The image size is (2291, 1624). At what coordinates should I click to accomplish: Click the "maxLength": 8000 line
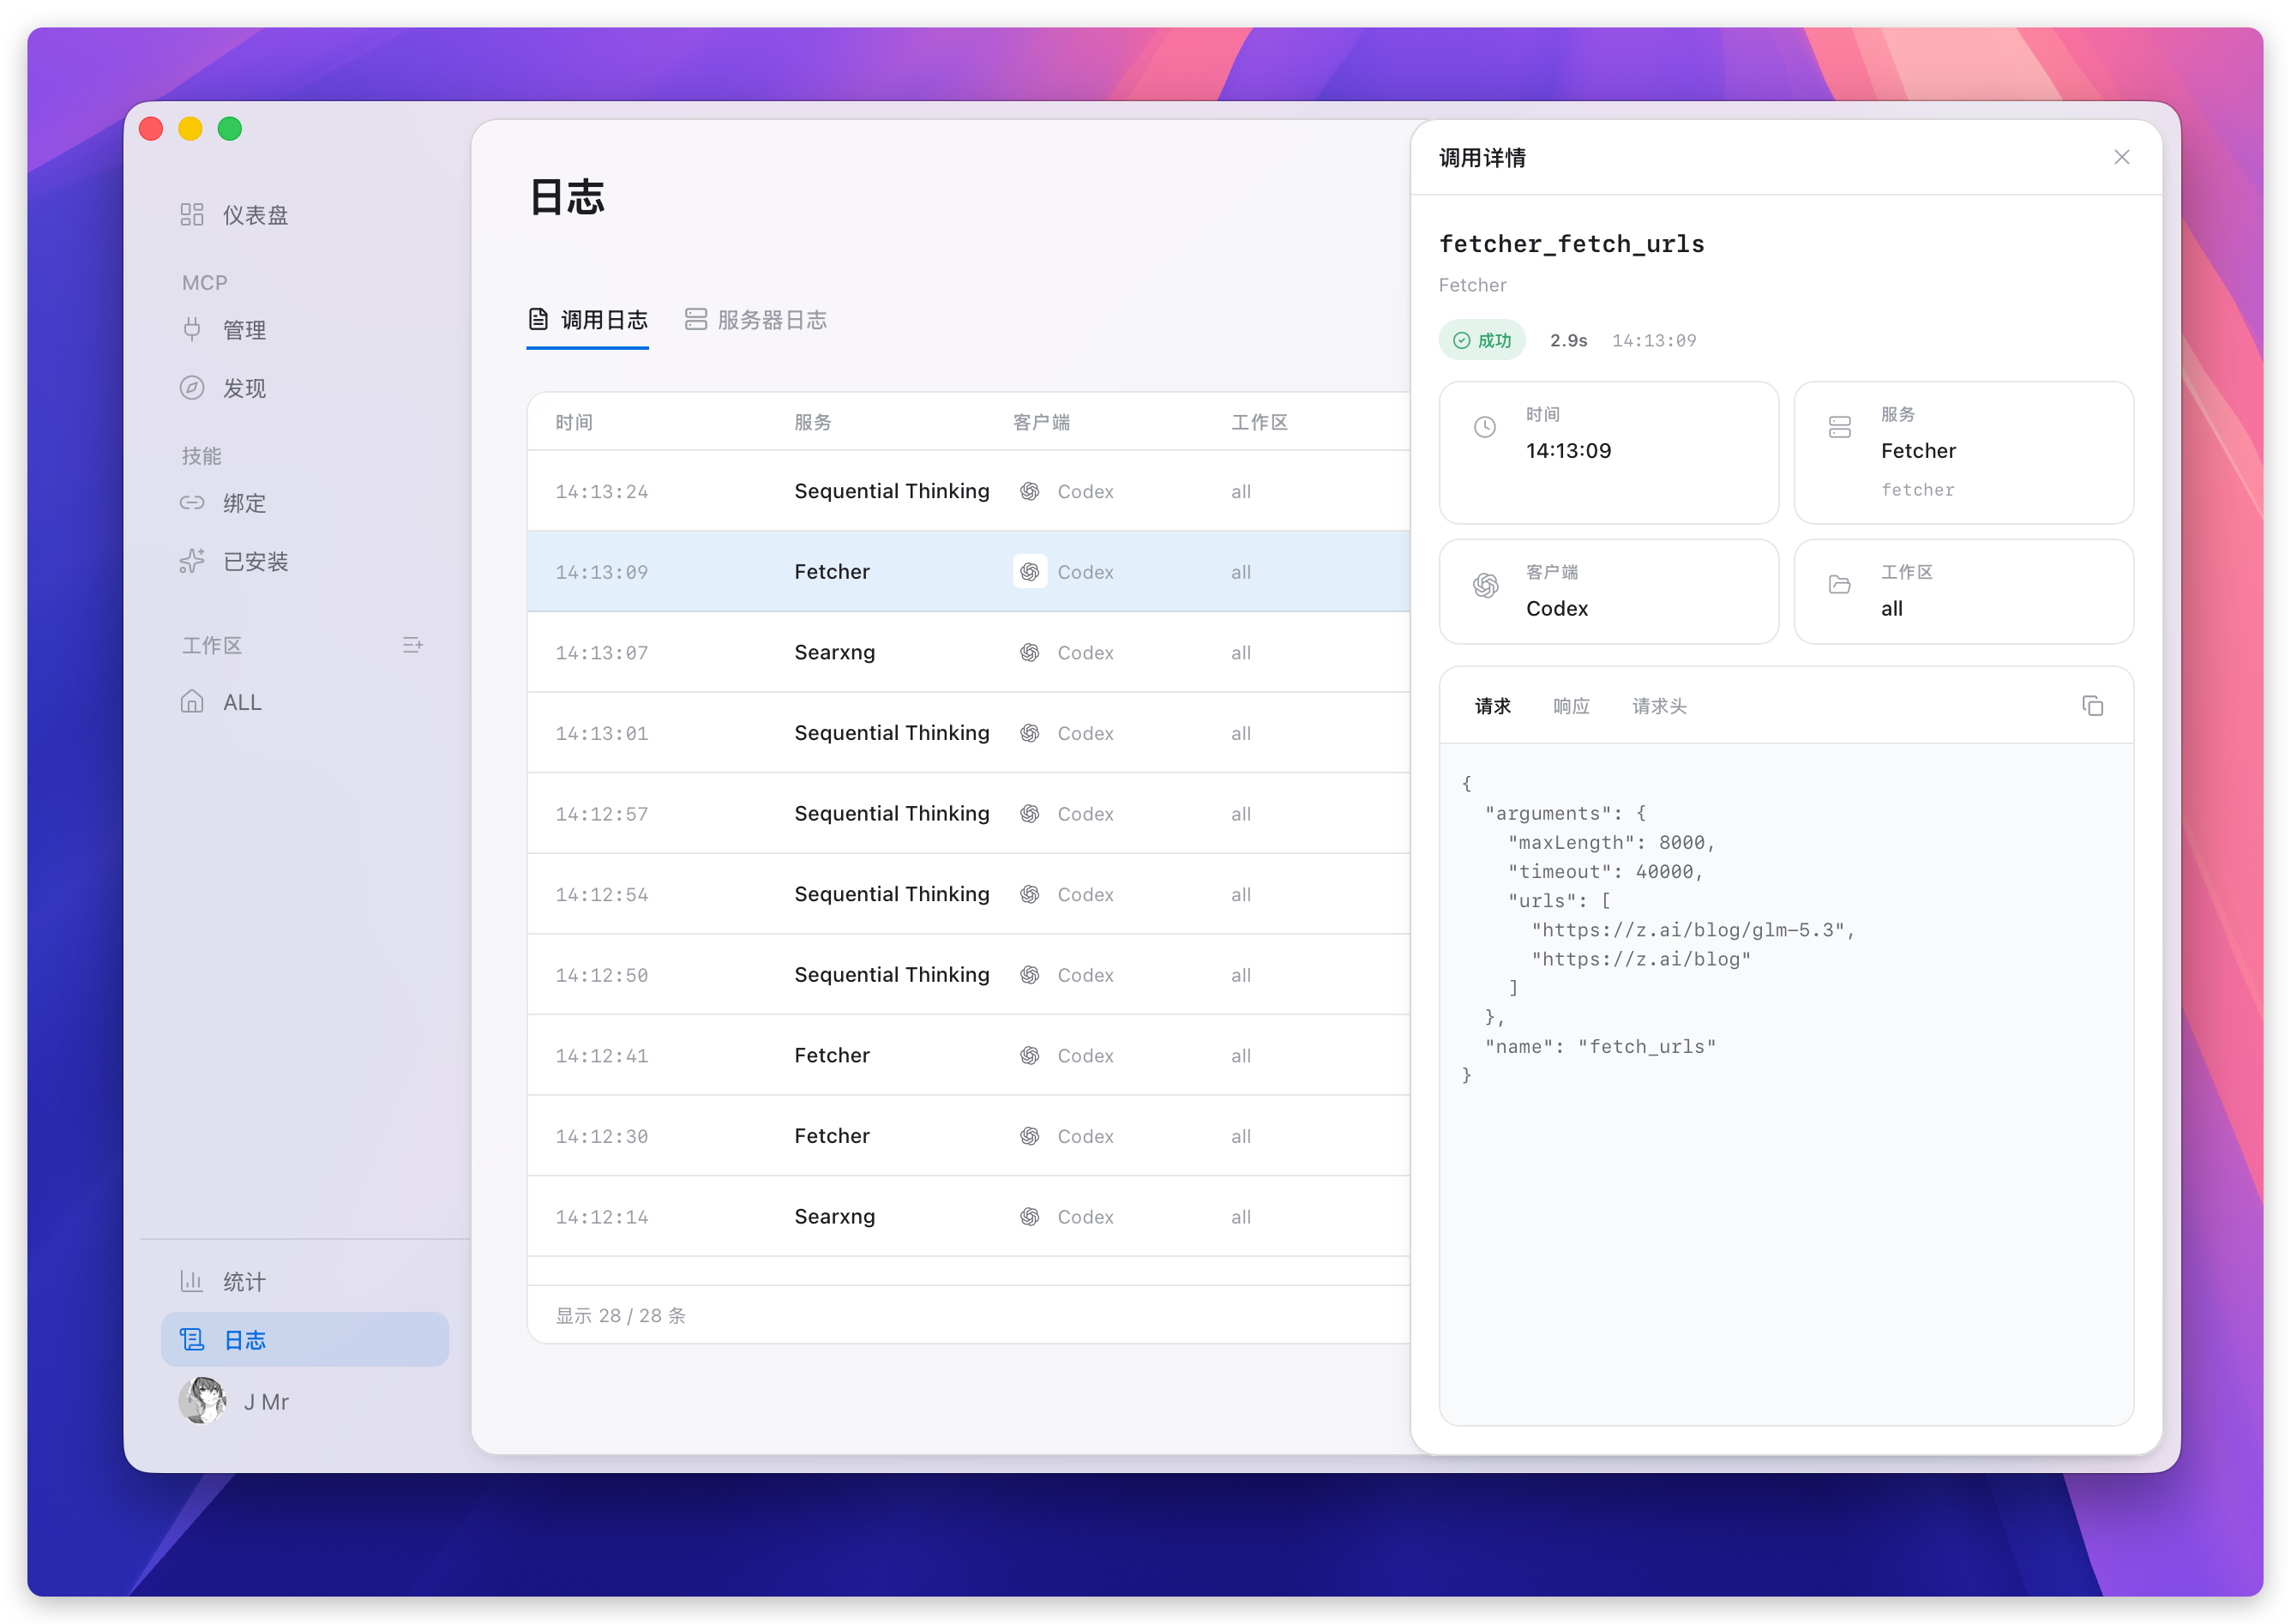tap(1611, 843)
